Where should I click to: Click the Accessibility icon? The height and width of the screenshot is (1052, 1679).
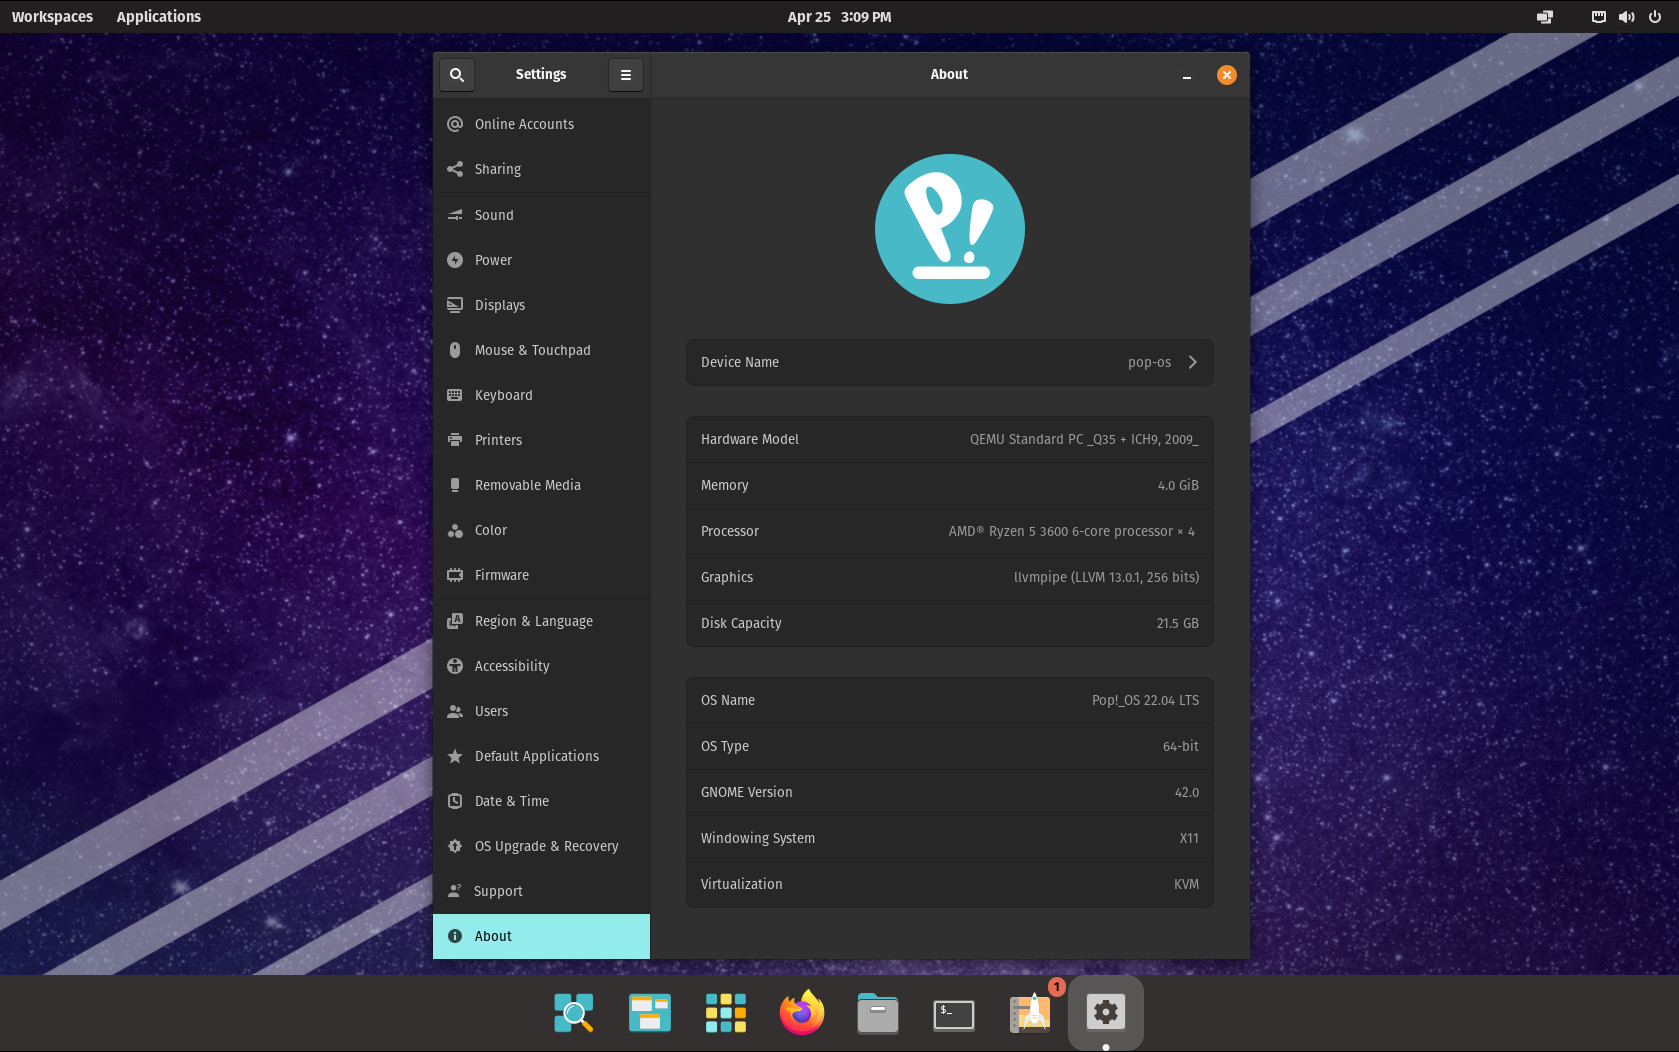point(455,666)
